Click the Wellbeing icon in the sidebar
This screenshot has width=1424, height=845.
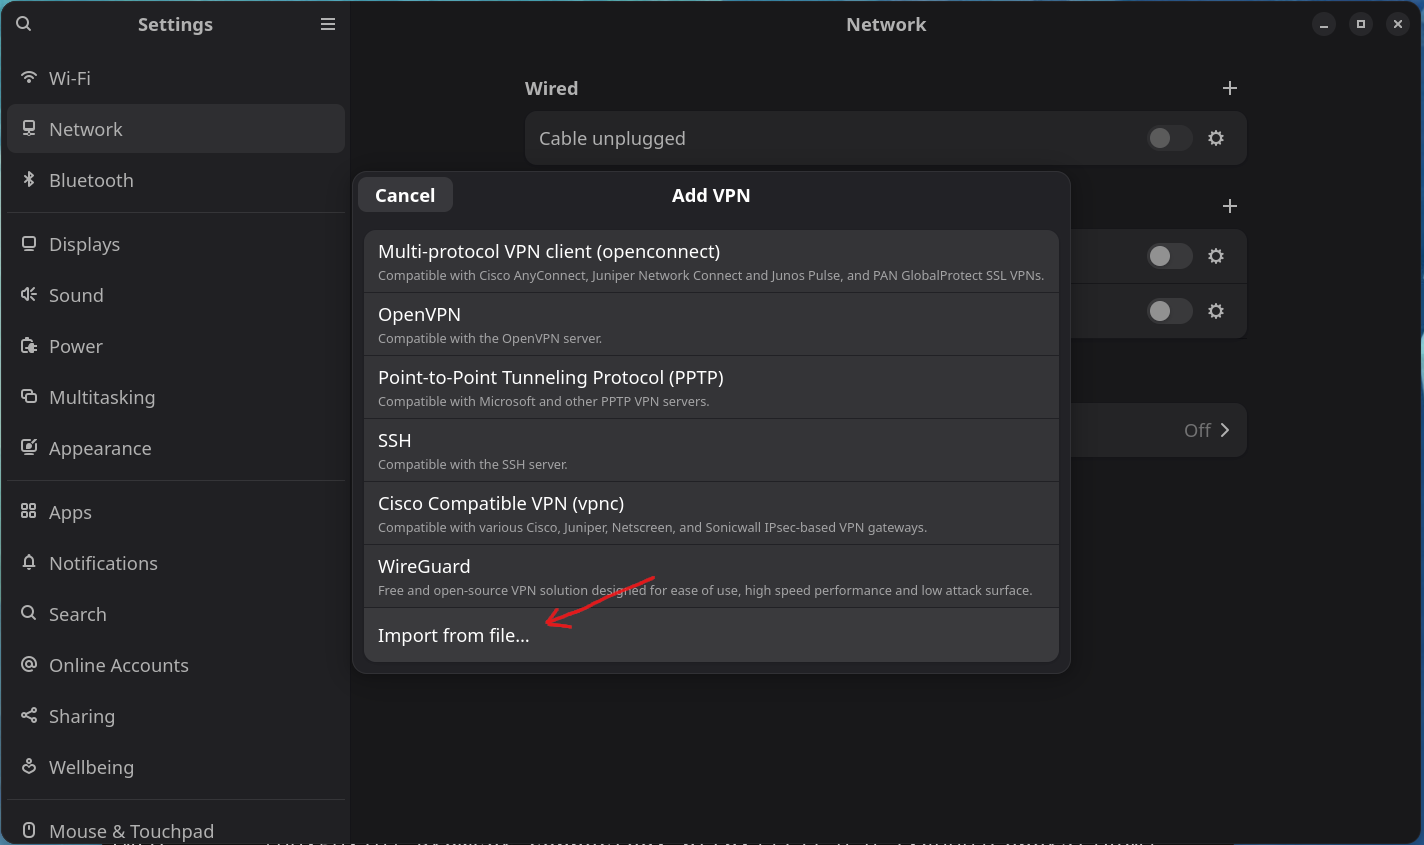[29, 767]
